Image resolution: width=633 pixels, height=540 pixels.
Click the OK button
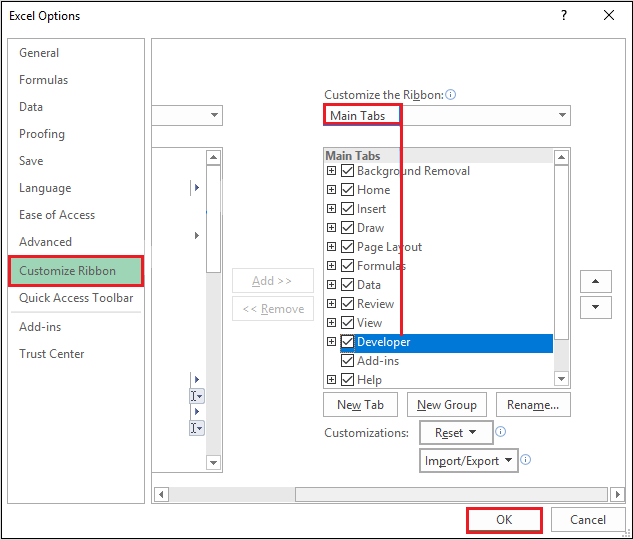click(x=504, y=520)
